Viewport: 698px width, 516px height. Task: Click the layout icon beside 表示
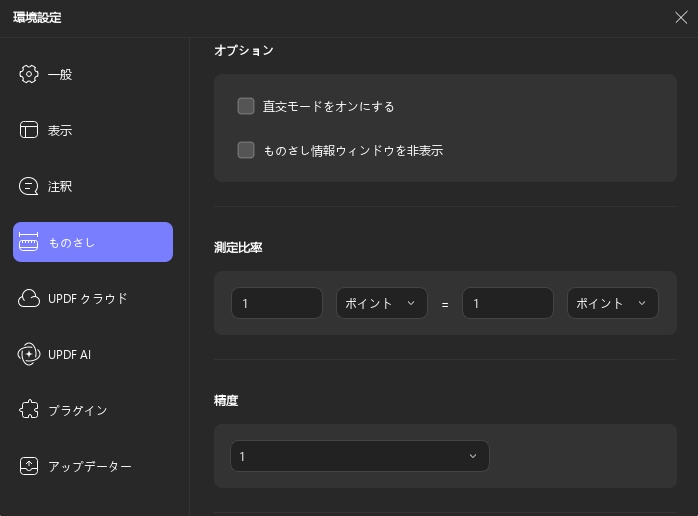pyautogui.click(x=29, y=130)
